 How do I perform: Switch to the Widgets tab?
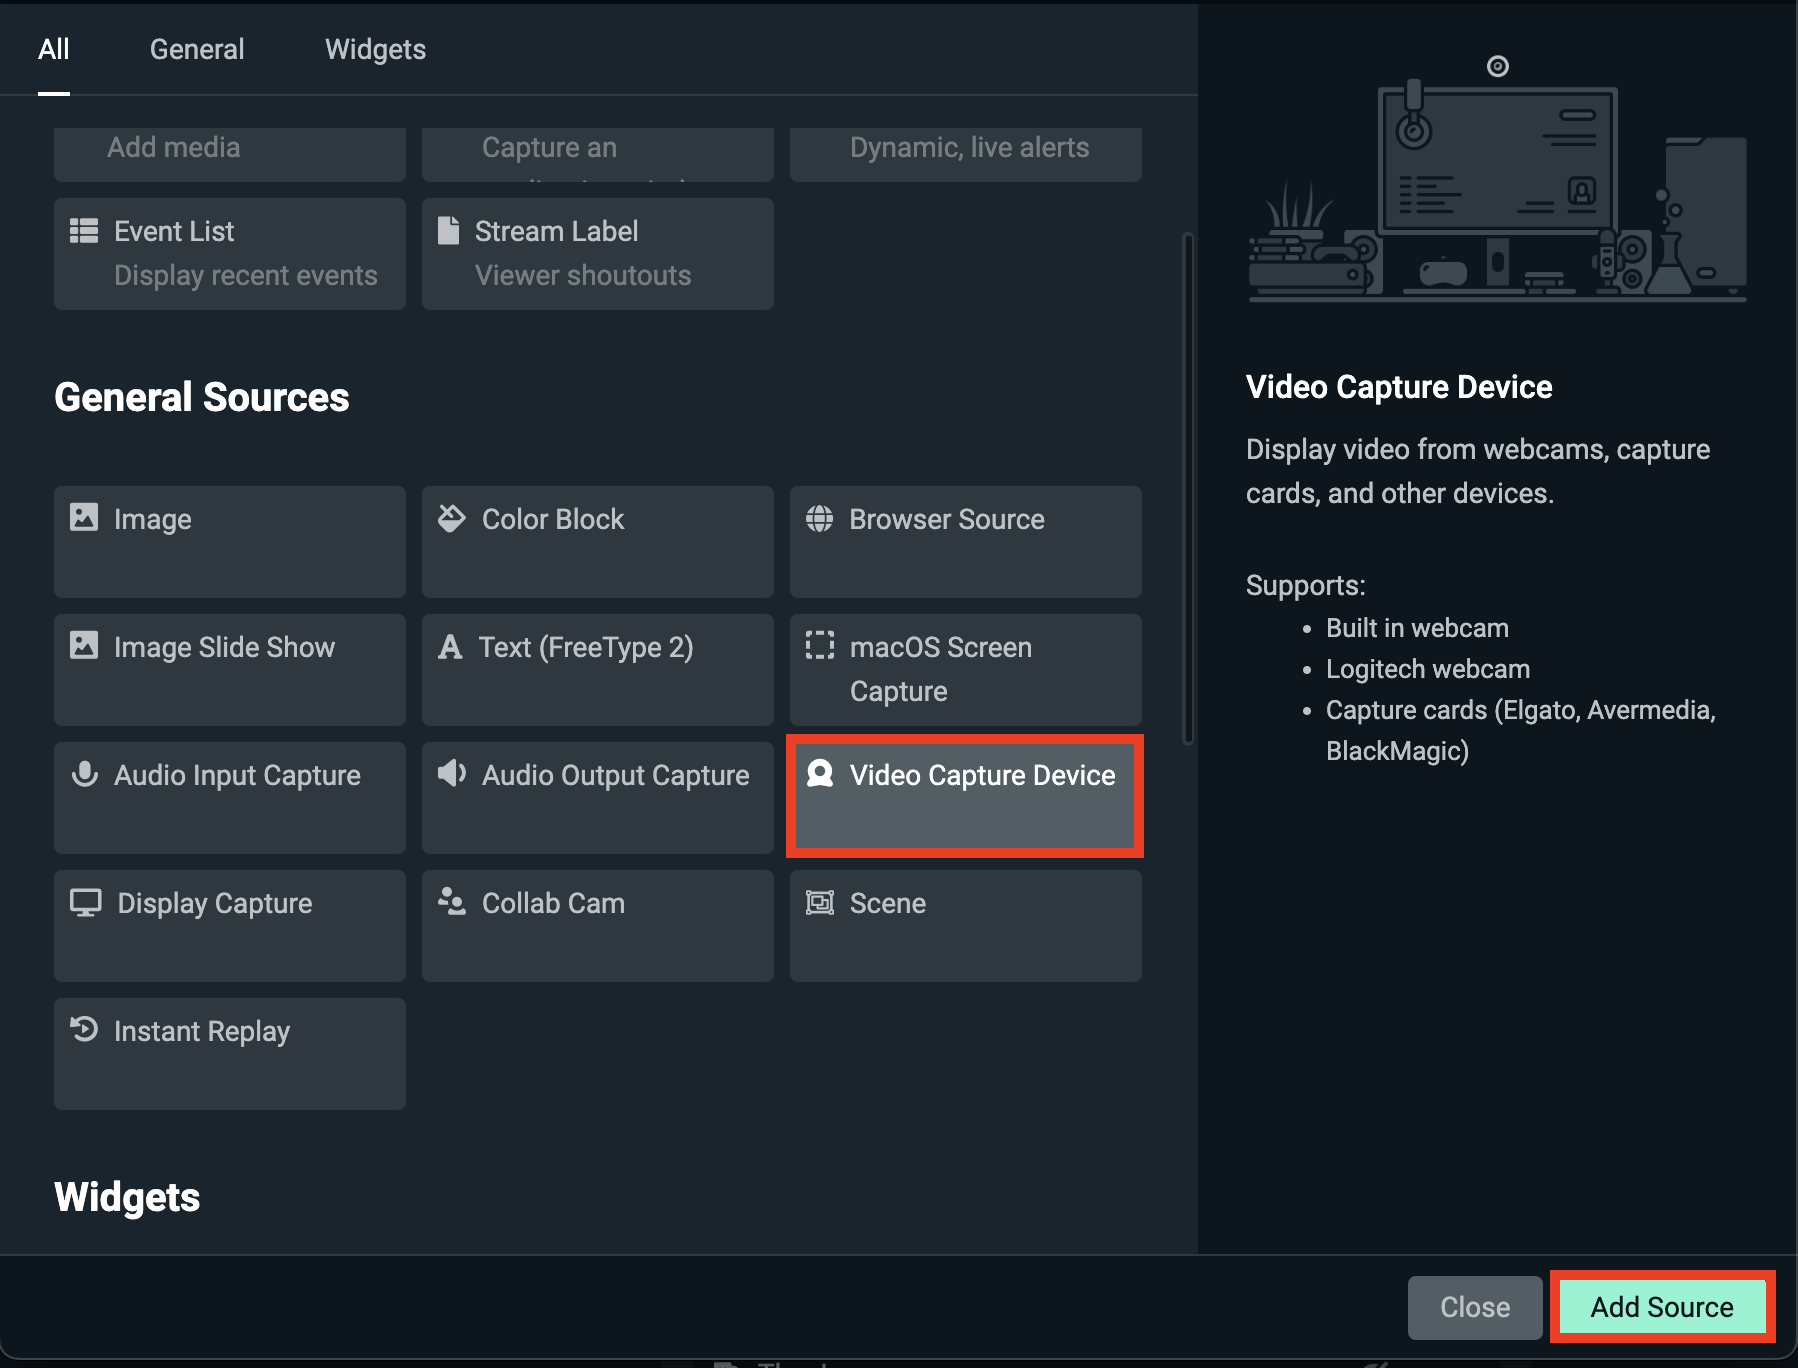click(x=375, y=49)
